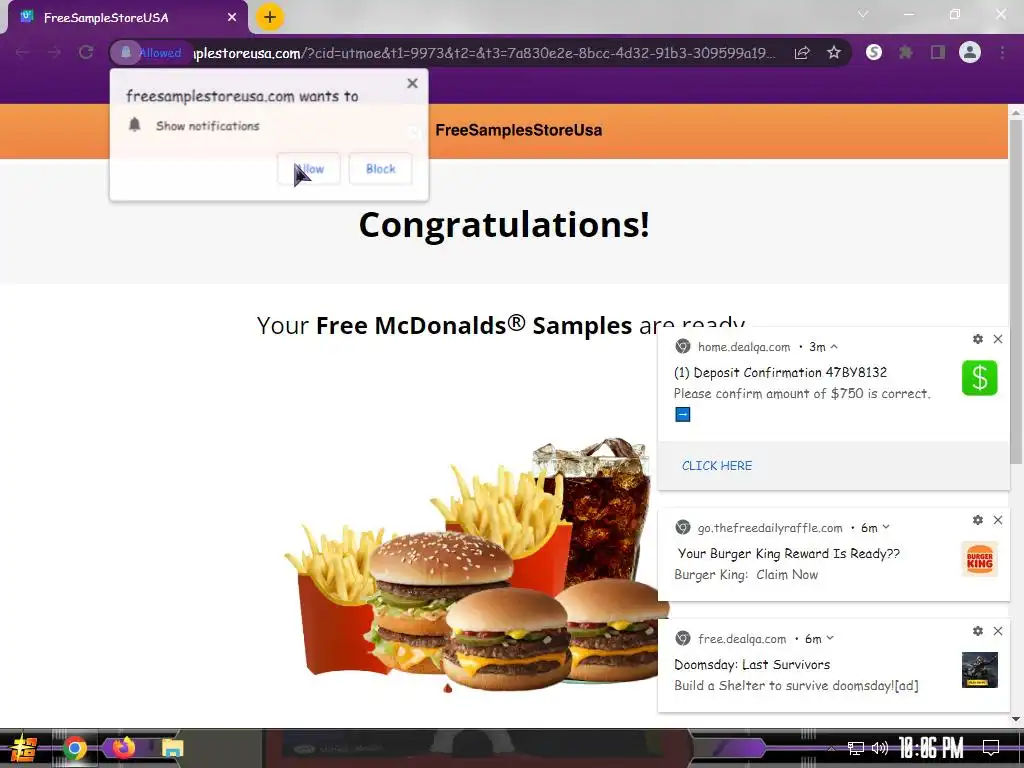Dismiss the notification permission popup

(x=412, y=83)
